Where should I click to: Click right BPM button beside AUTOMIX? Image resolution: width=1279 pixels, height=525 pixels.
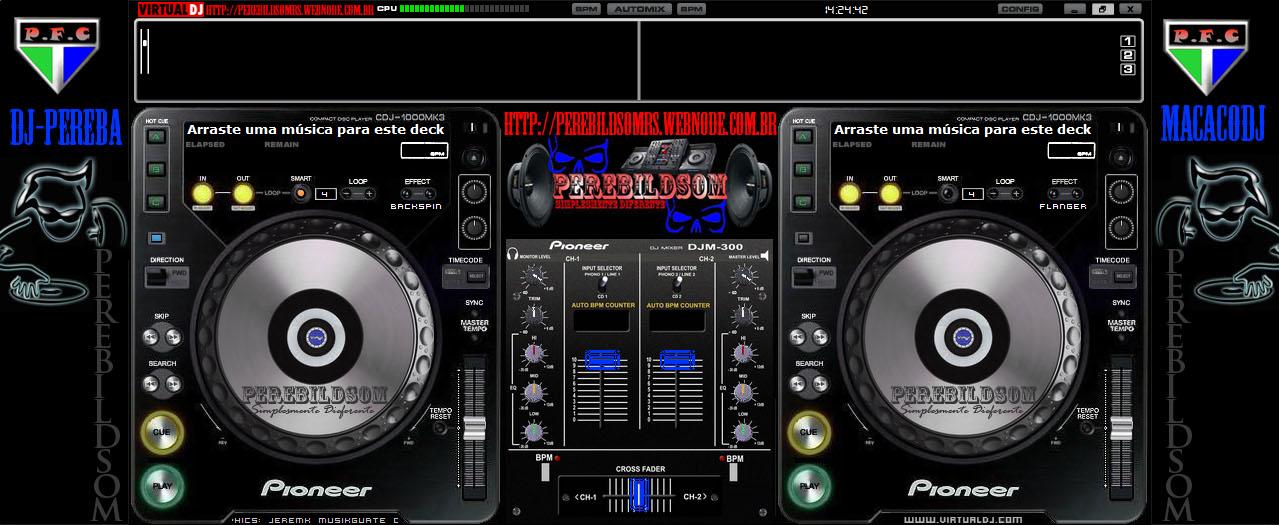pos(691,9)
